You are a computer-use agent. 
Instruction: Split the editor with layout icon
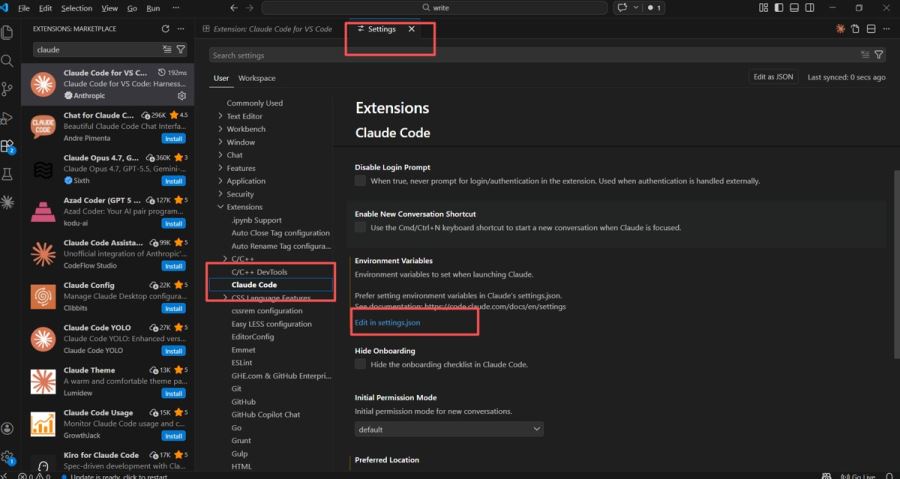(x=871, y=29)
